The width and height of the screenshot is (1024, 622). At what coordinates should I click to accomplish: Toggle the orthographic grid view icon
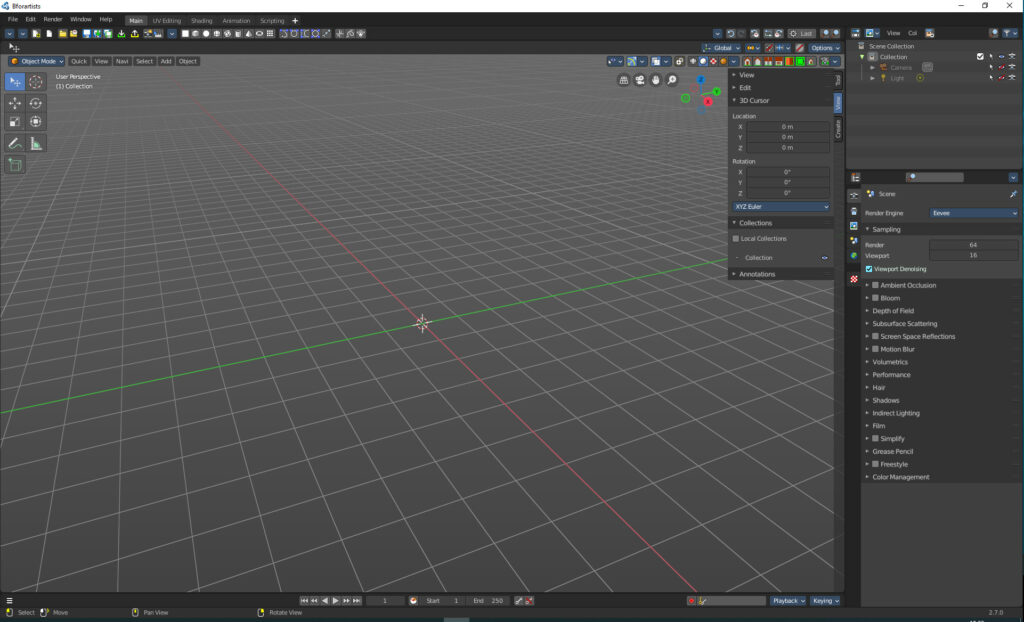624,80
